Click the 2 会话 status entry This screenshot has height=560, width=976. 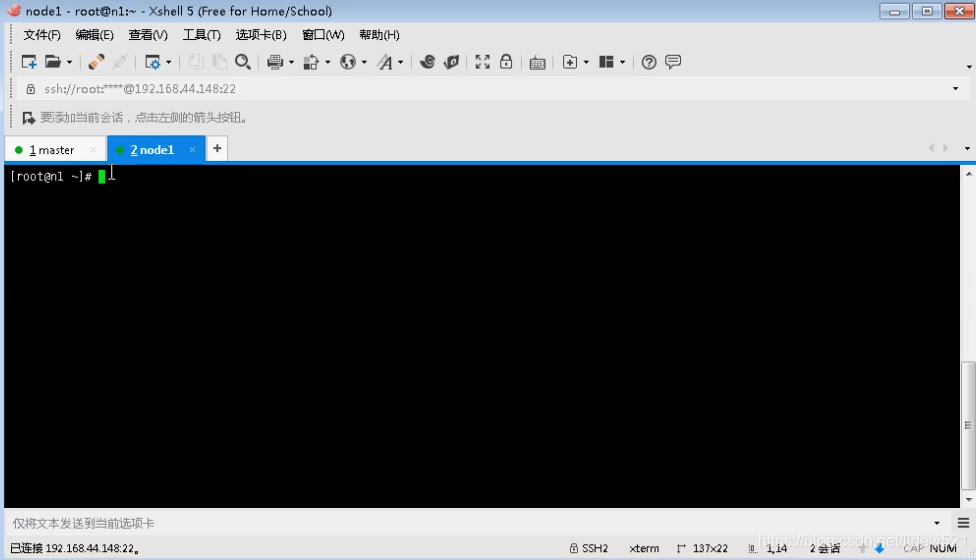coord(825,548)
